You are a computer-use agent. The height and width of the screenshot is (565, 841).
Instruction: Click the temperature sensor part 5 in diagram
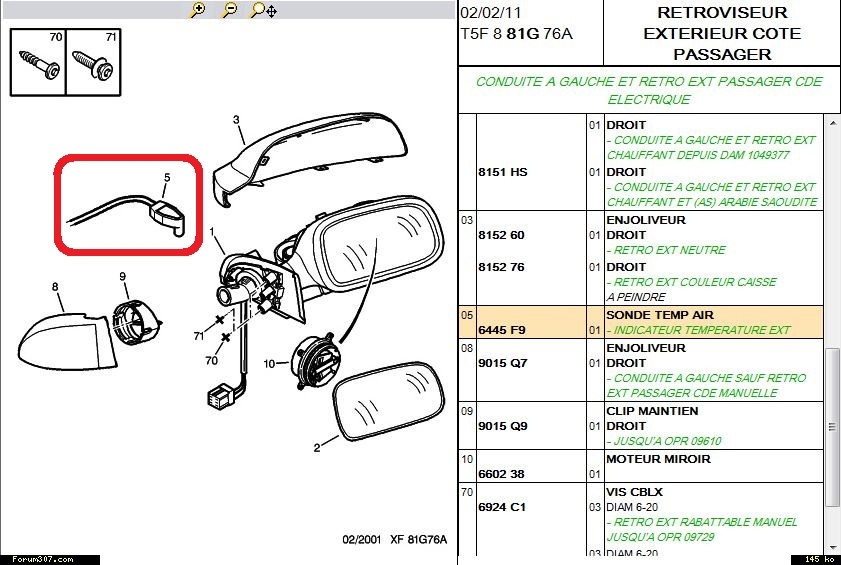[170, 212]
